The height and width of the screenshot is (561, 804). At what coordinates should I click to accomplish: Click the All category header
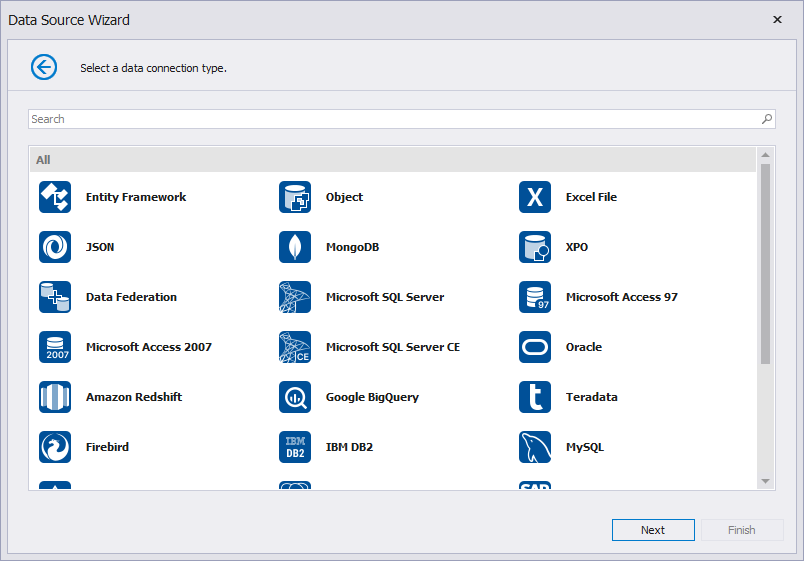pyautogui.click(x=393, y=160)
